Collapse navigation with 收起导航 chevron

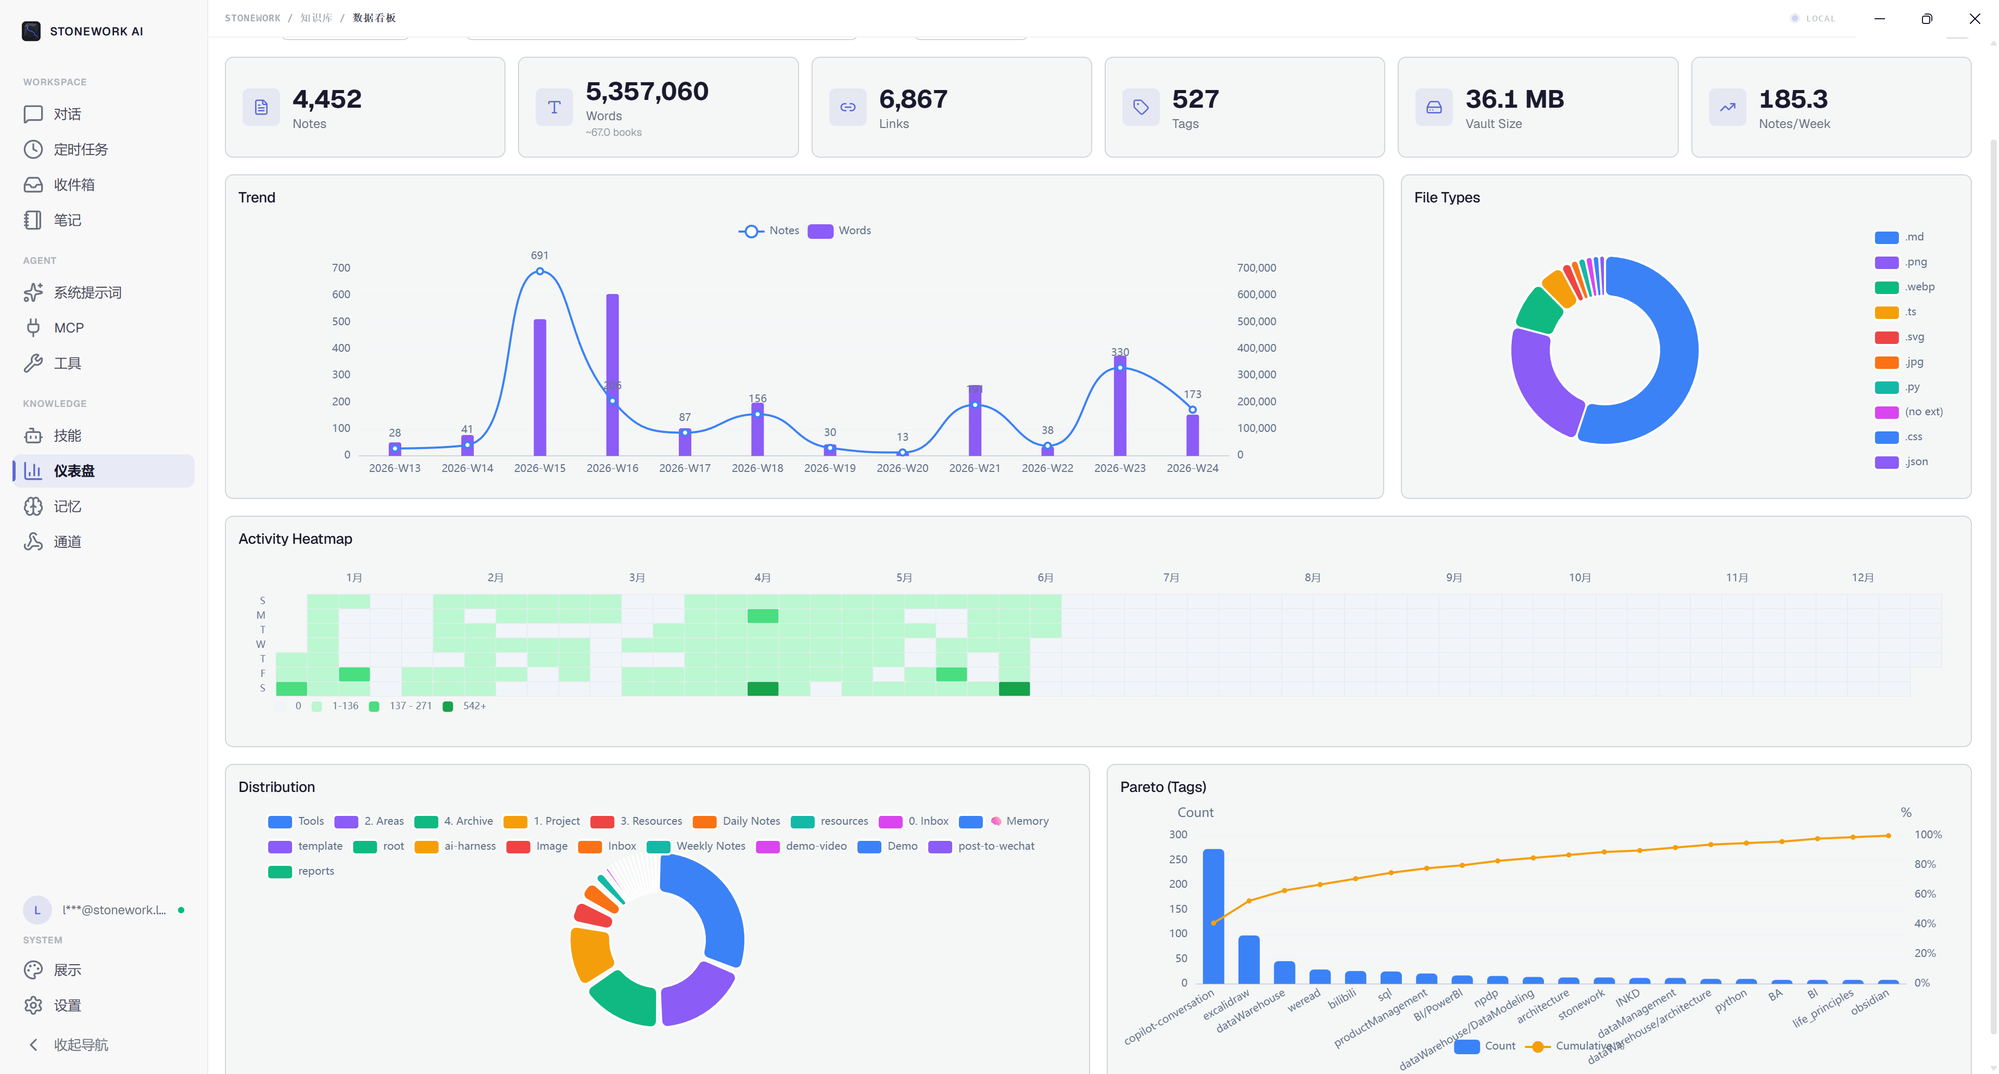click(33, 1045)
